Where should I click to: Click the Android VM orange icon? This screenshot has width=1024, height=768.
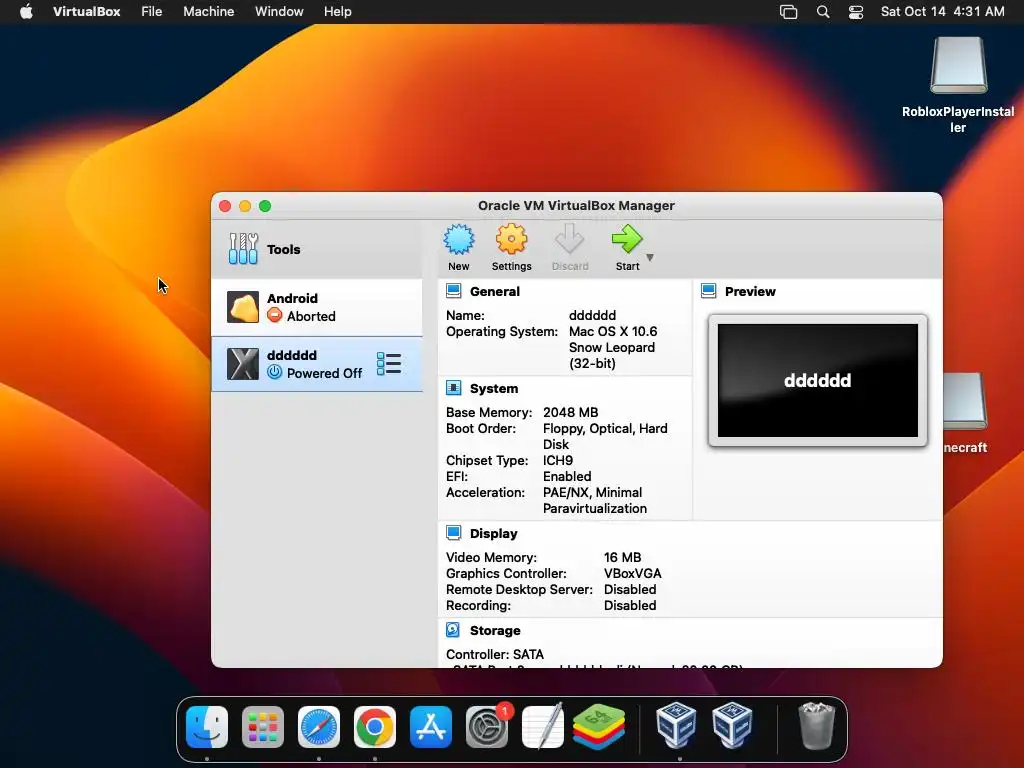point(243,307)
